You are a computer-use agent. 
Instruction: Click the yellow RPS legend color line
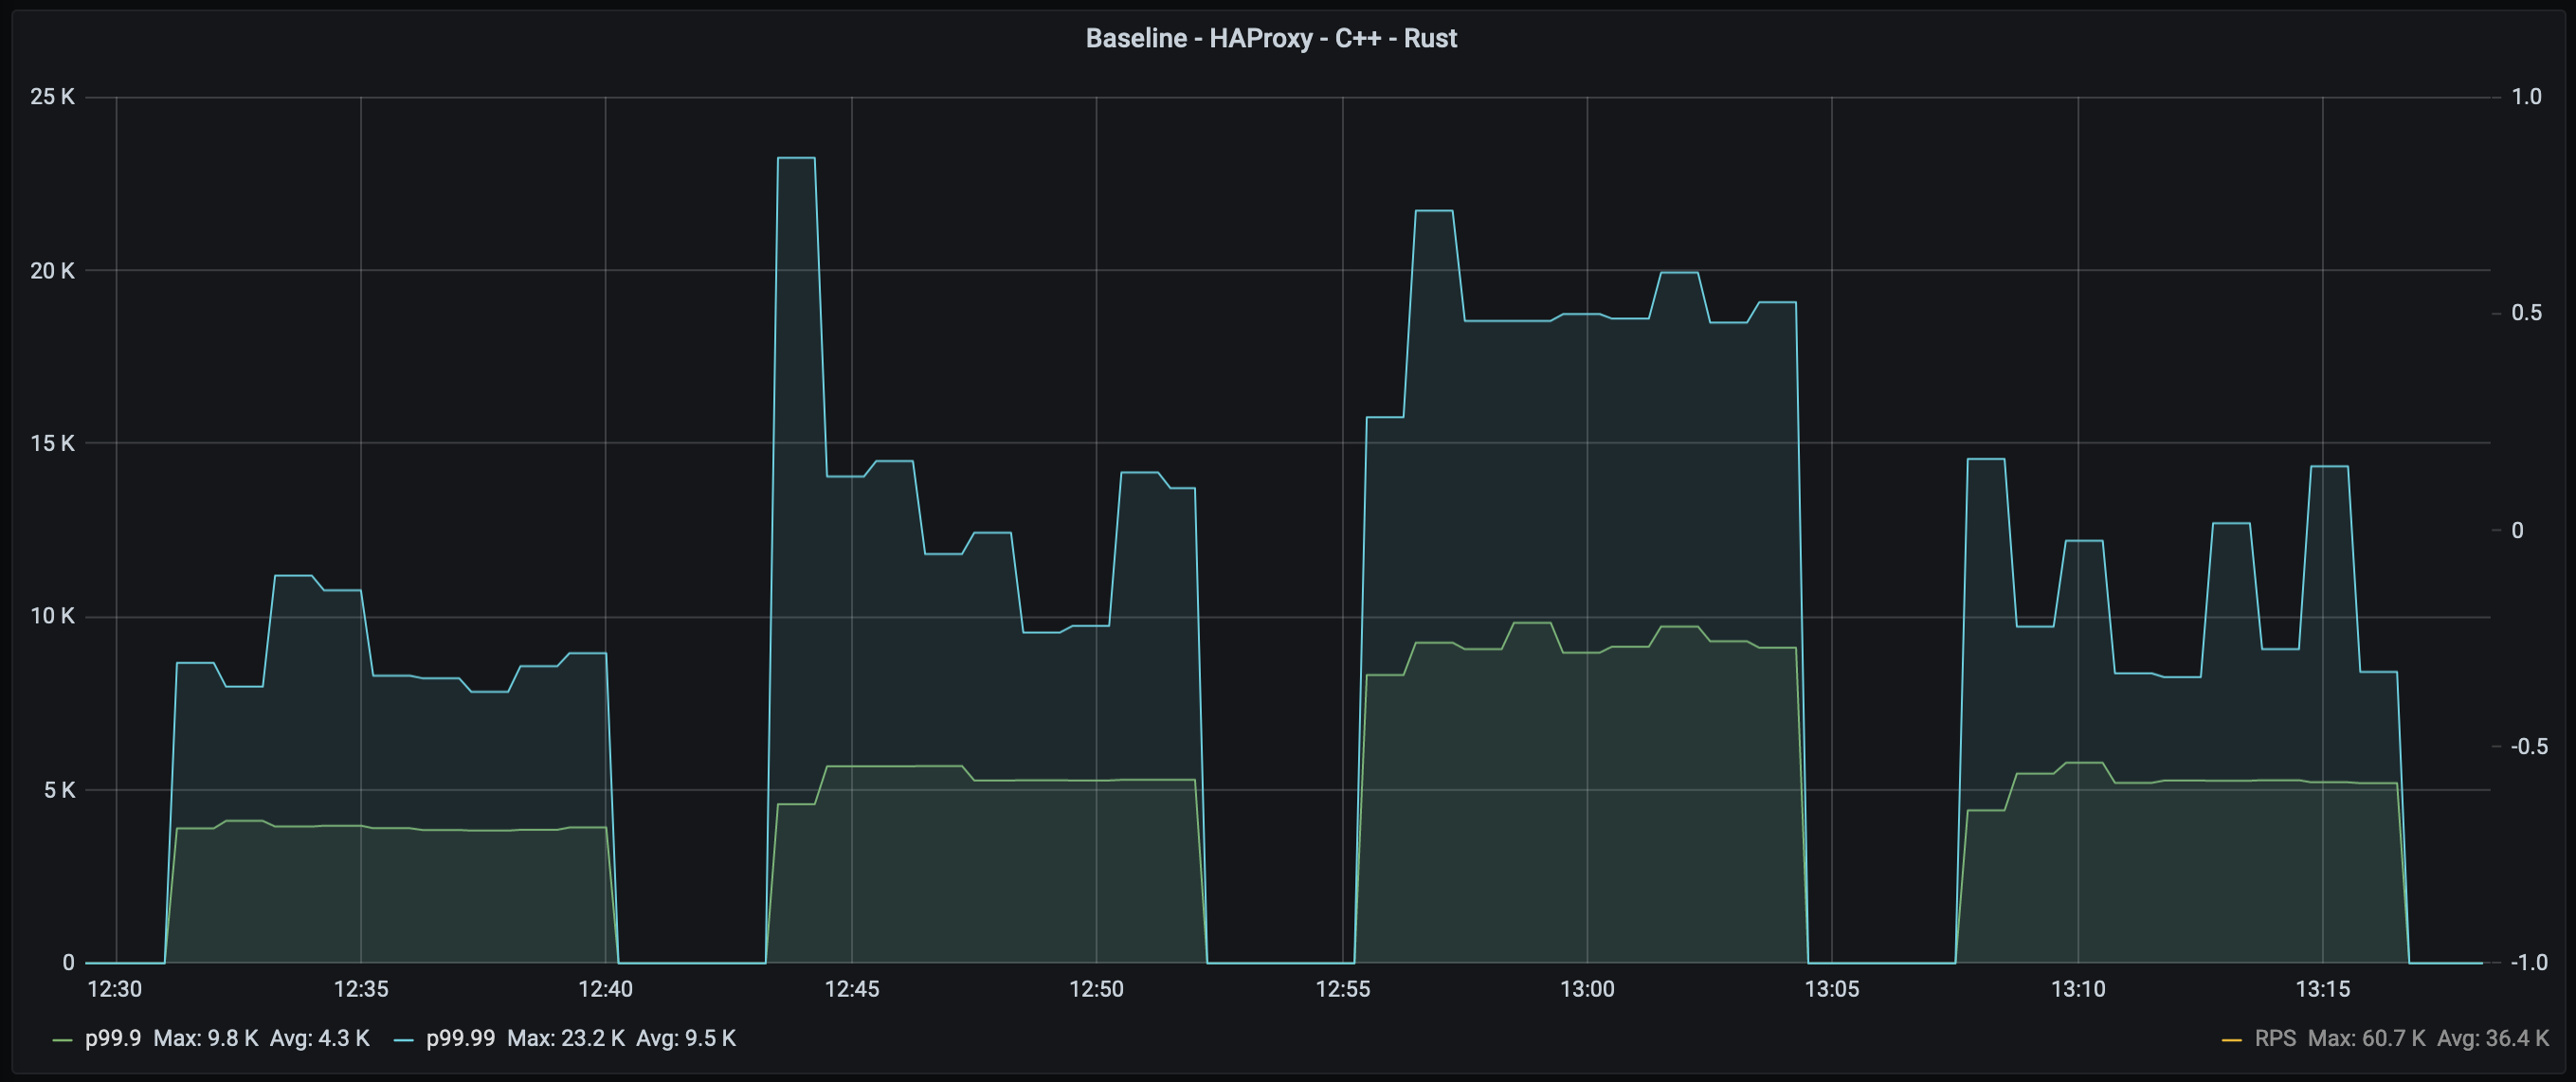(x=2231, y=1040)
